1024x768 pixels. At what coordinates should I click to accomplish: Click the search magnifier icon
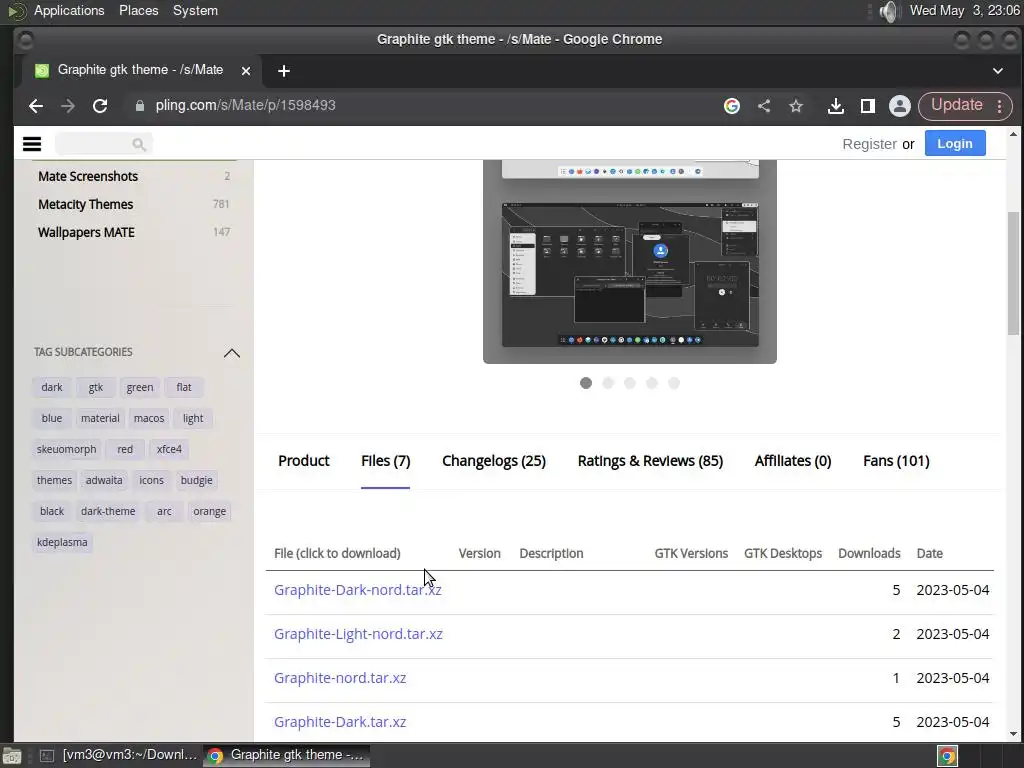[x=138, y=144]
